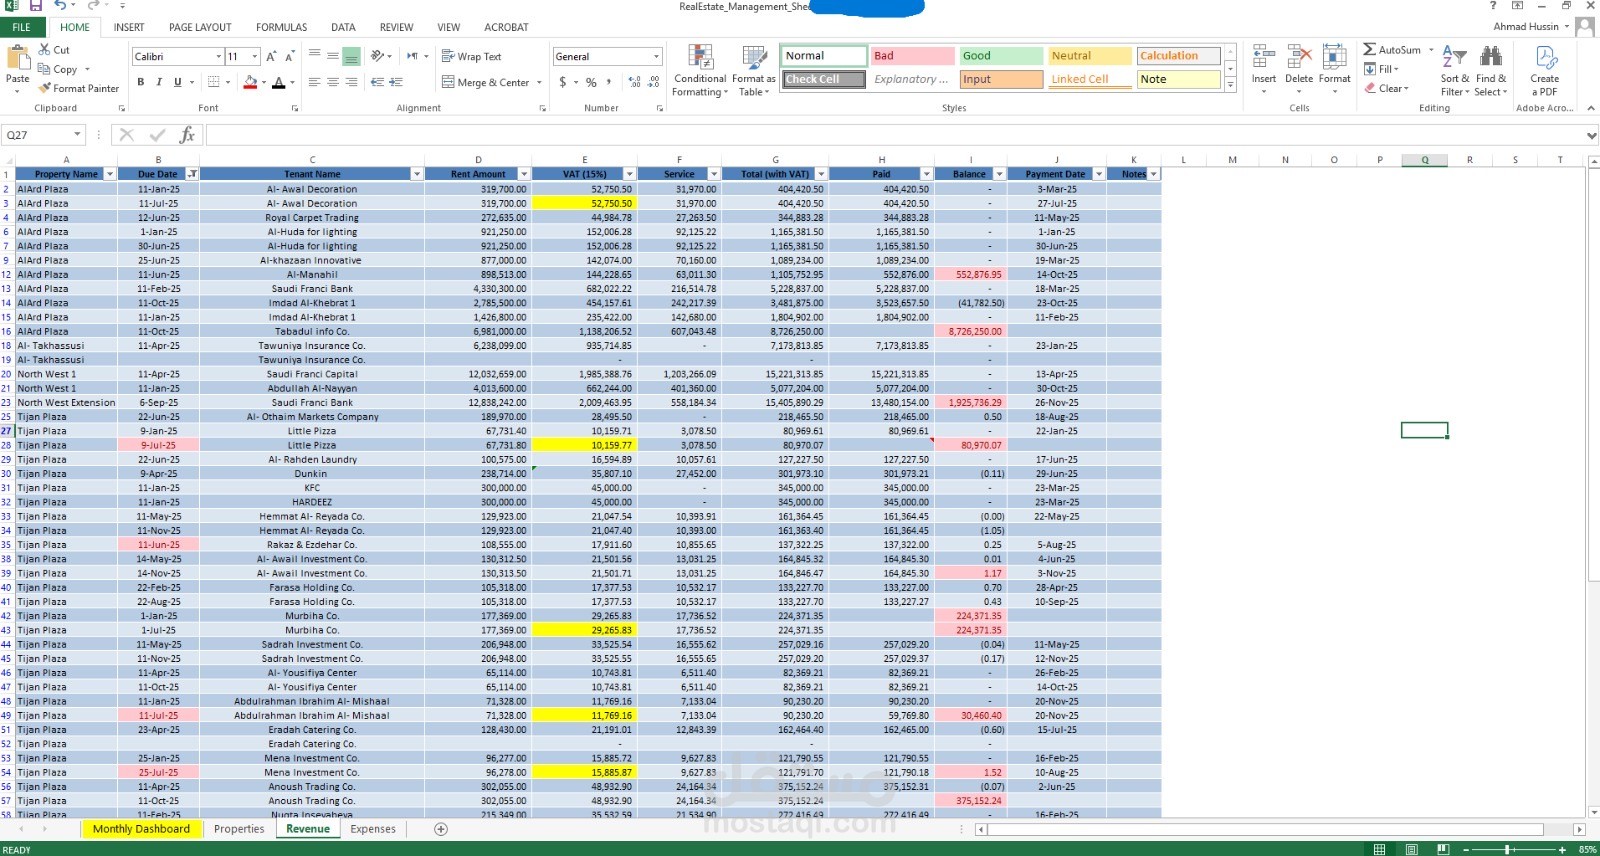Cut the selected cells

pyautogui.click(x=54, y=49)
